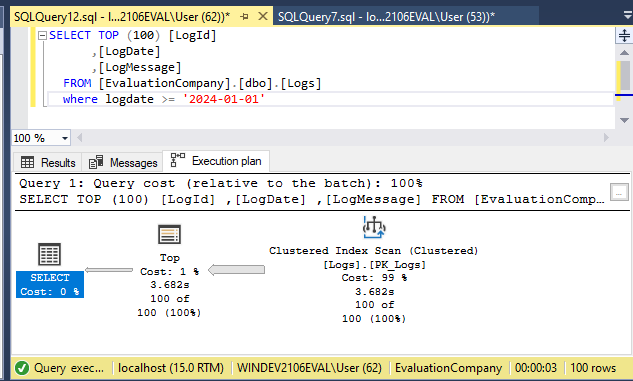Viewport: 633px width, 381px height.
Task: Click 'WINDEV2106EVAL\User (62)' in status bar
Action: pyautogui.click(x=309, y=368)
